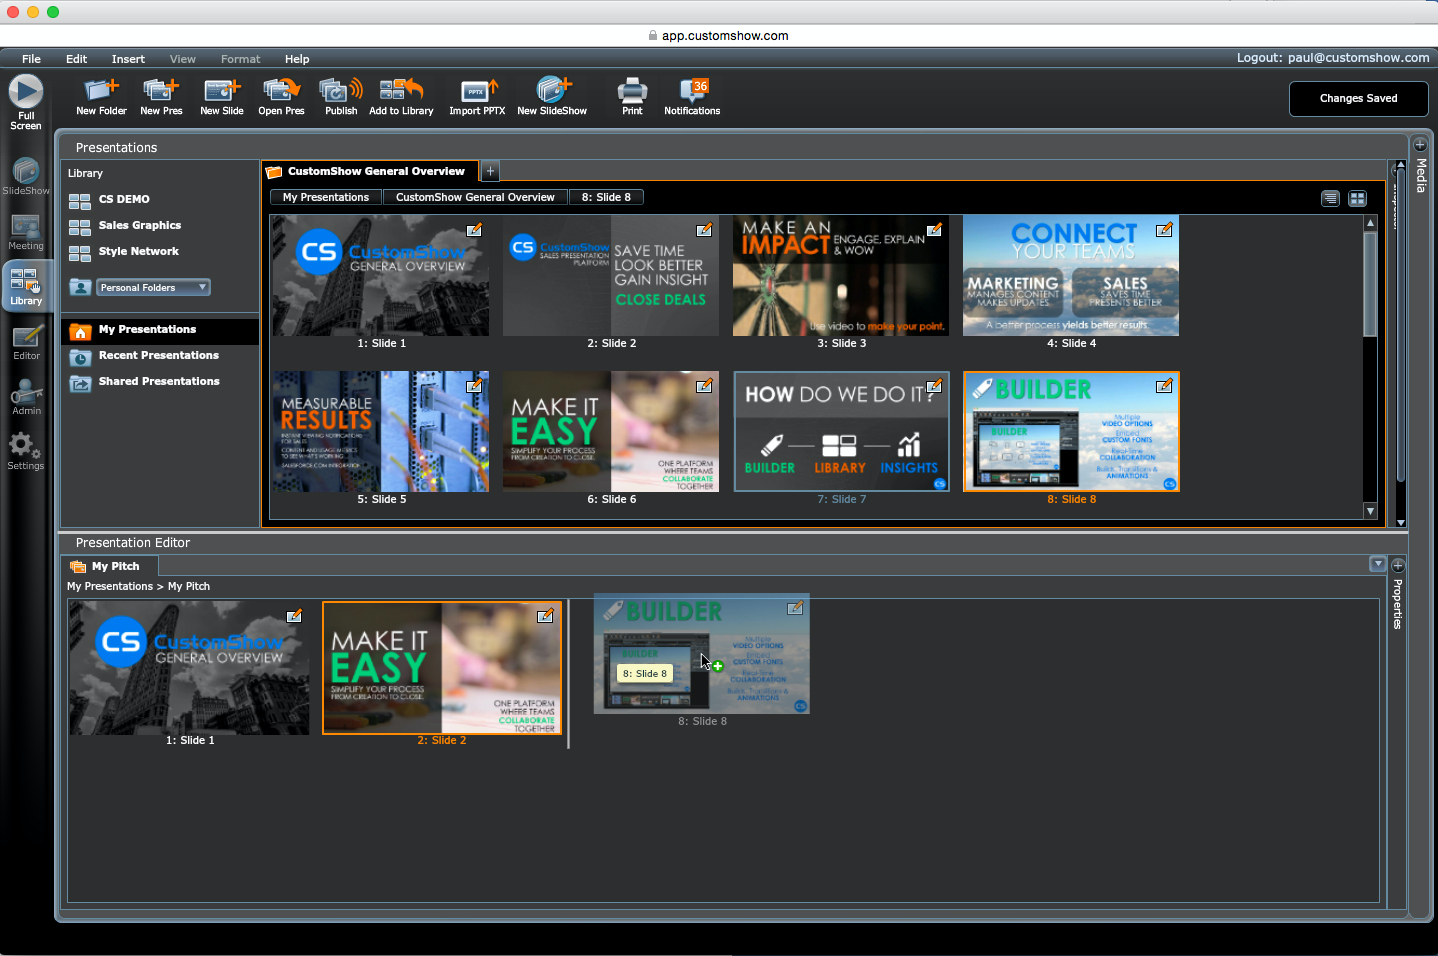
Task: Import a PPTX file
Action: click(477, 97)
